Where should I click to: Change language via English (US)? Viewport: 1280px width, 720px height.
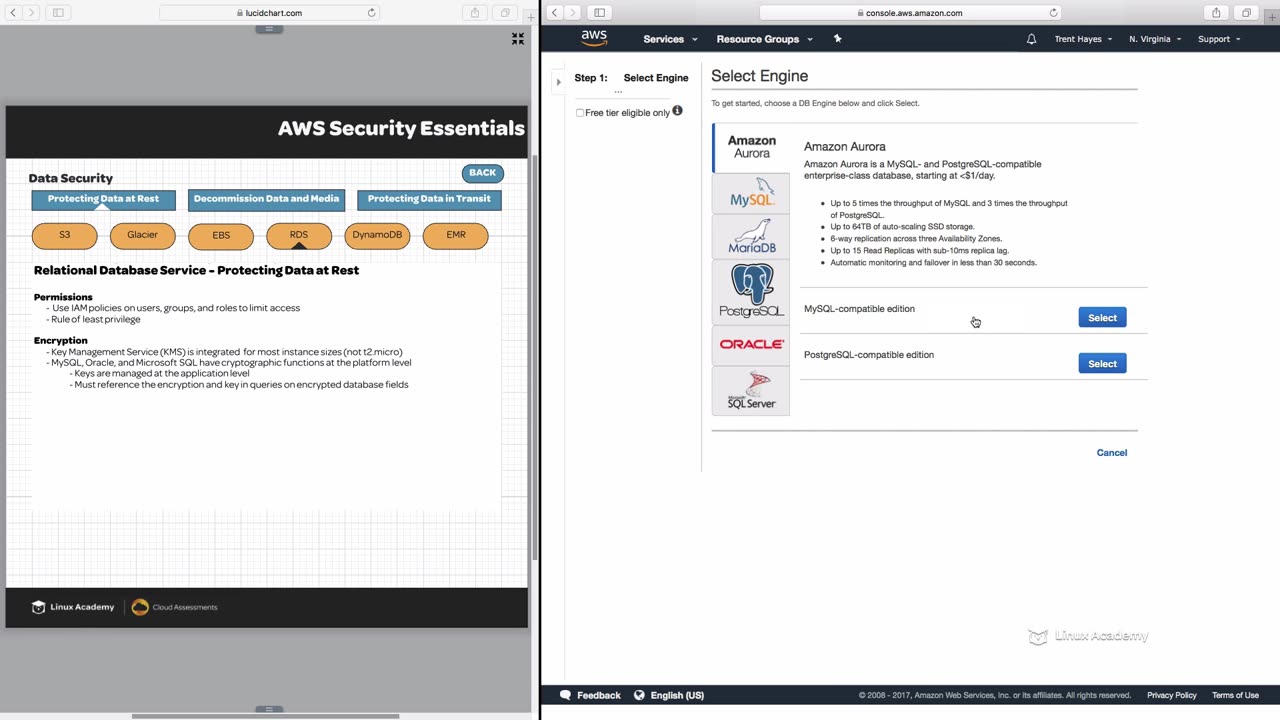pyautogui.click(x=677, y=695)
